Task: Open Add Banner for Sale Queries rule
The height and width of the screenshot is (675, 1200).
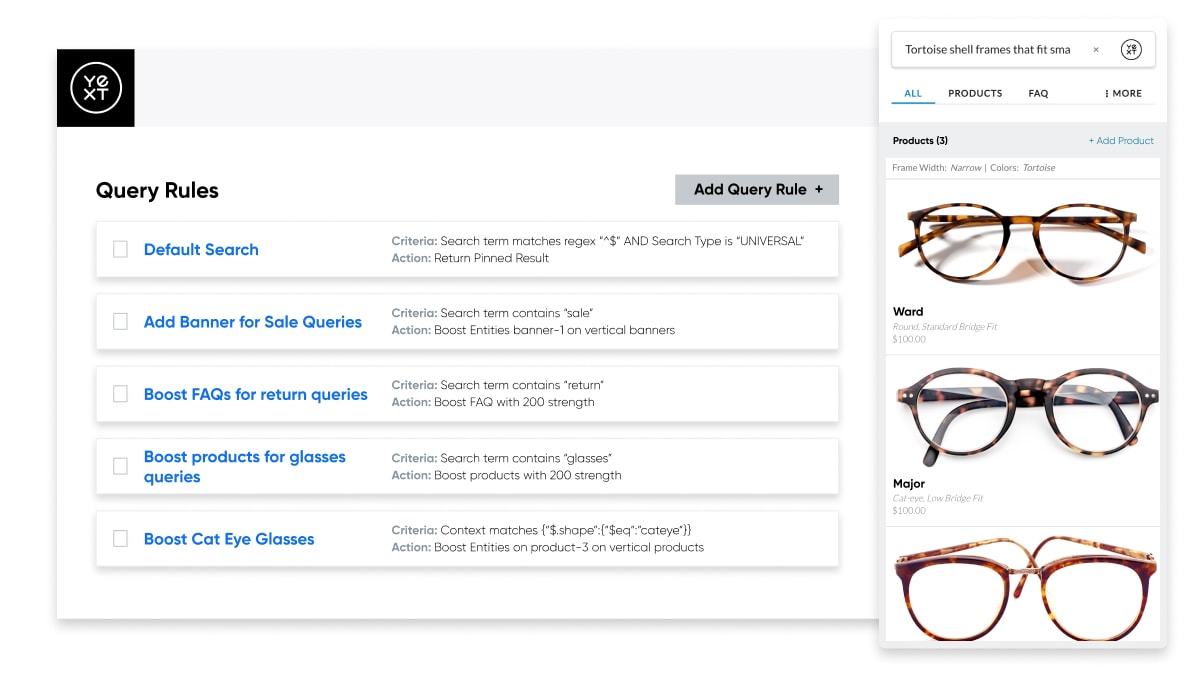Action: coord(253,322)
